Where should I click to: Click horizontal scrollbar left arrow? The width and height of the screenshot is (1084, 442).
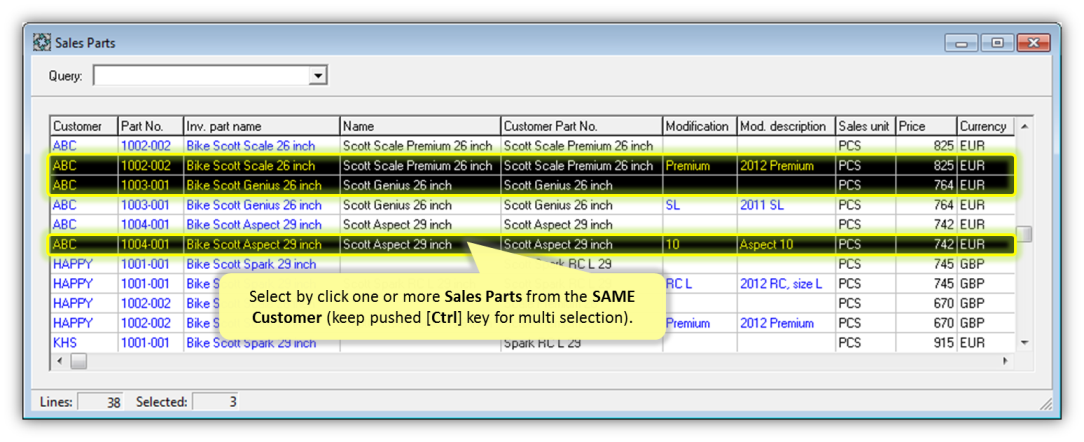(59, 361)
